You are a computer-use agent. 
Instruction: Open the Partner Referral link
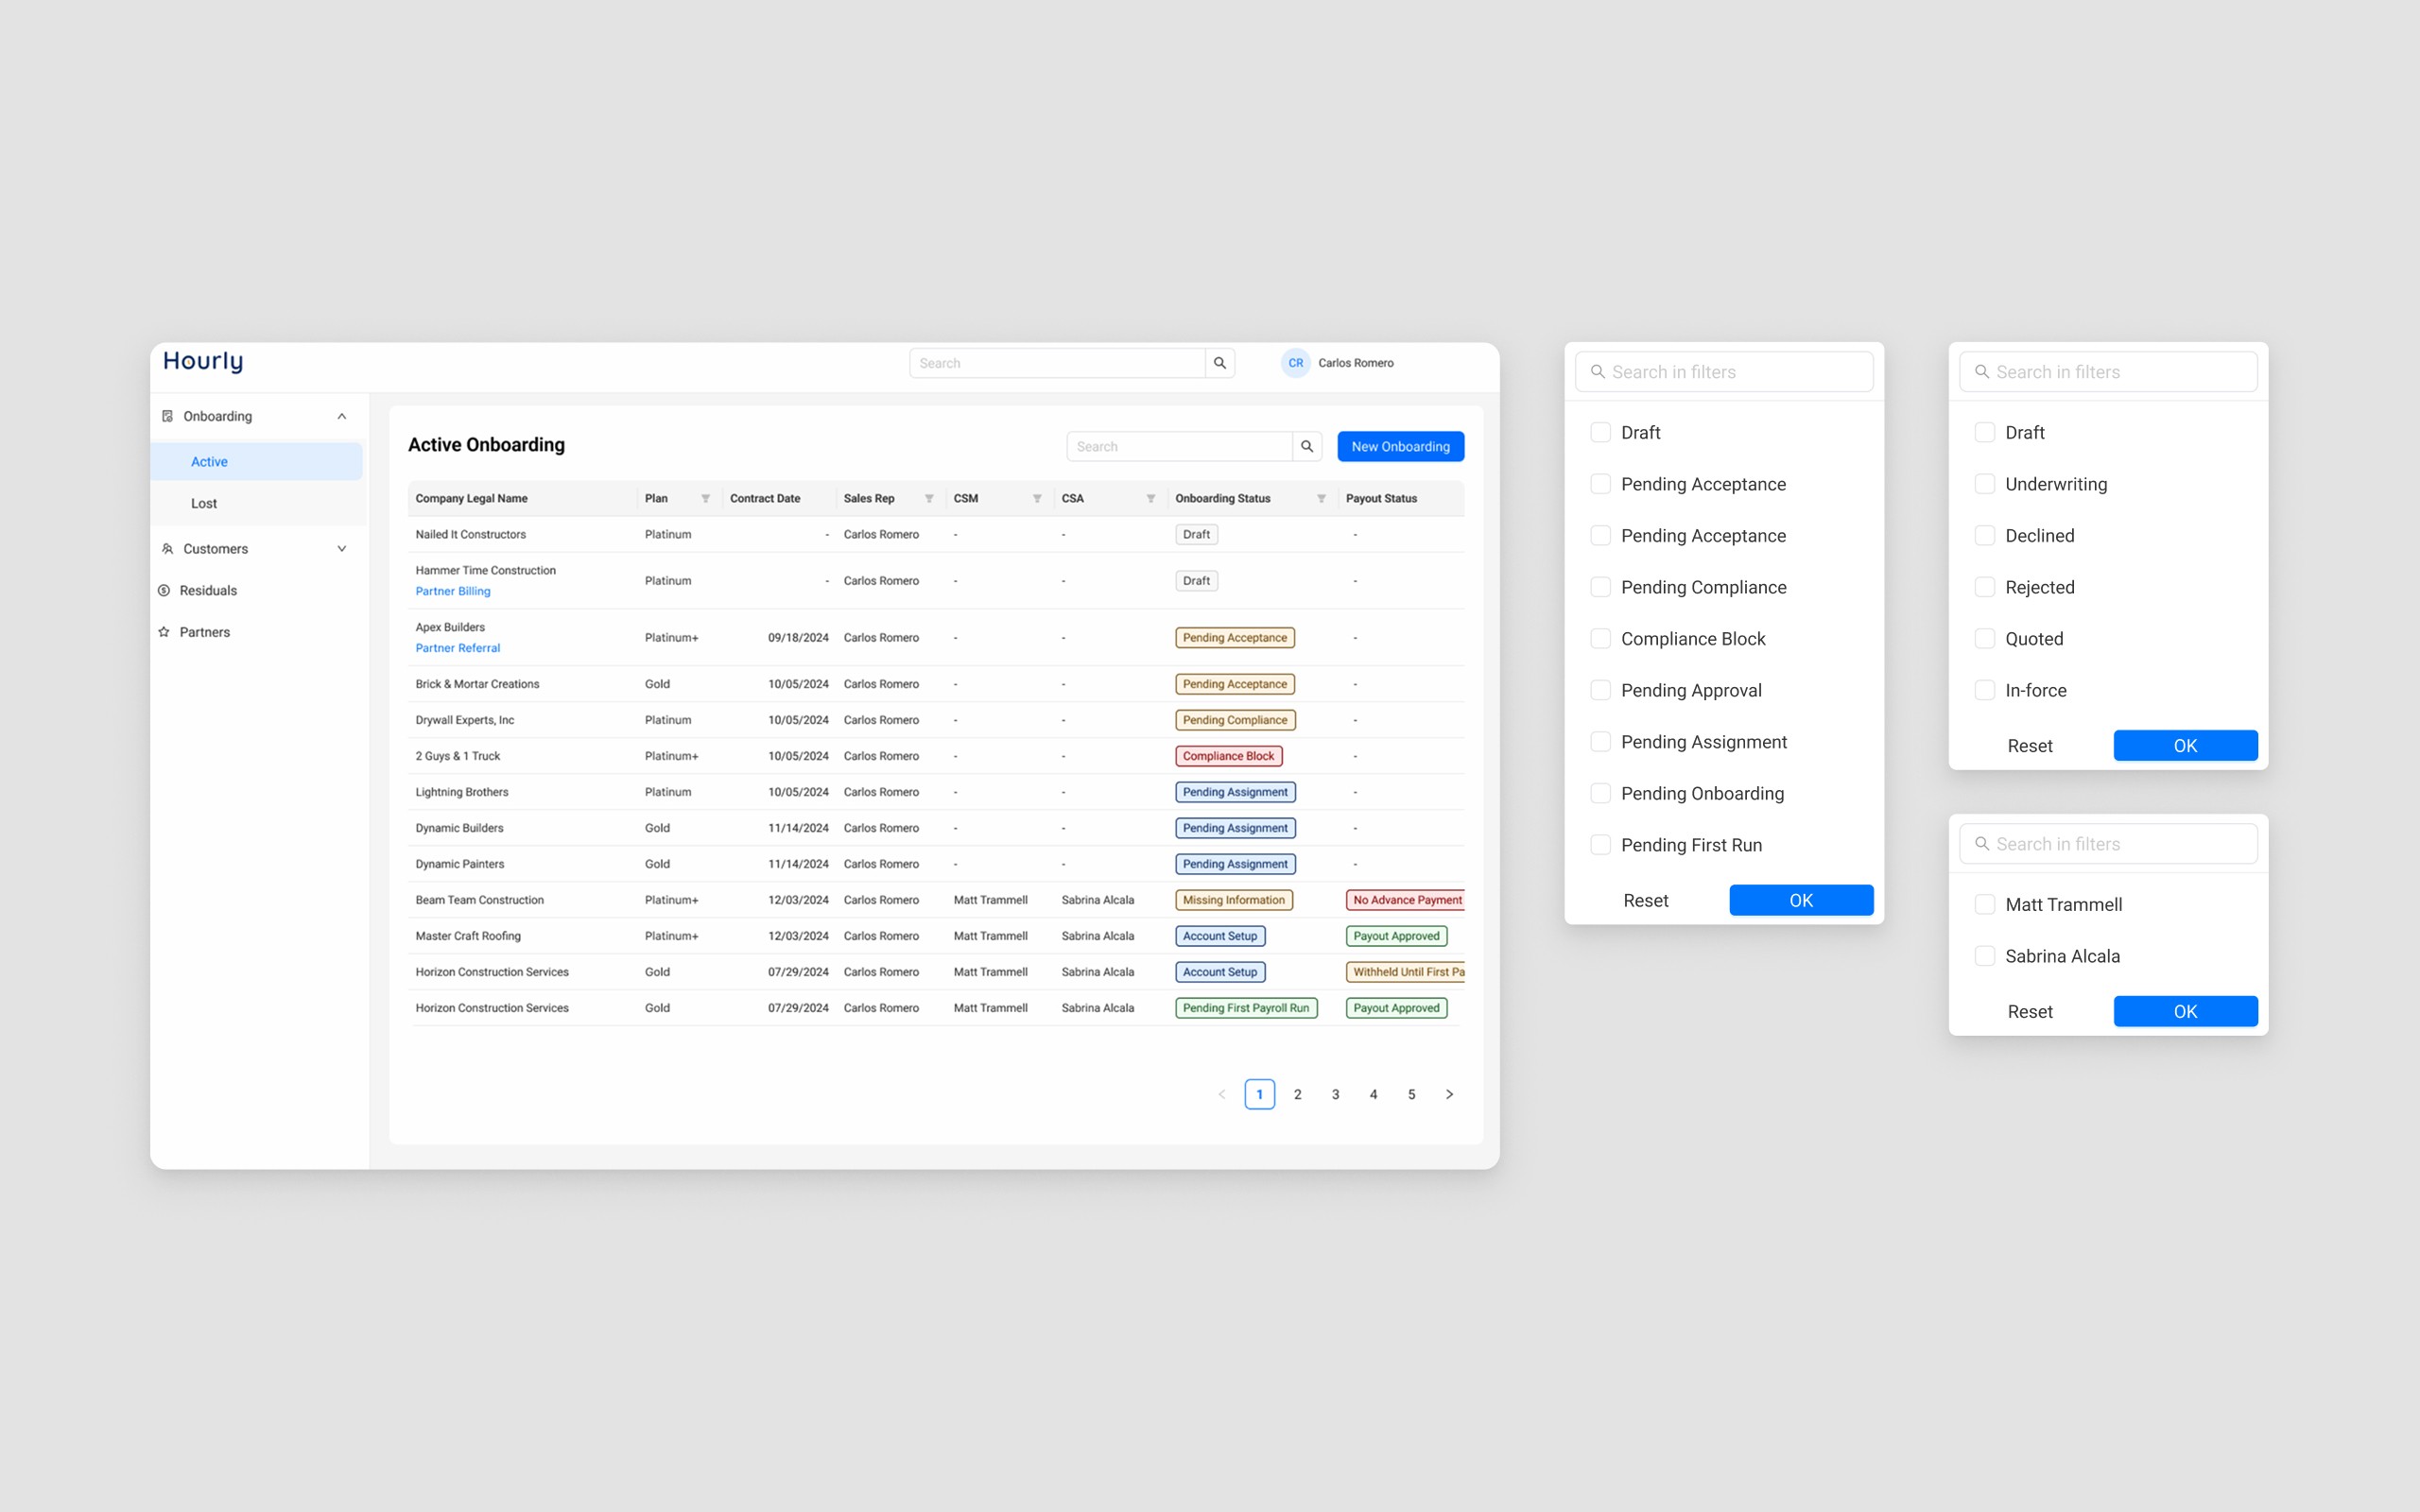458,648
